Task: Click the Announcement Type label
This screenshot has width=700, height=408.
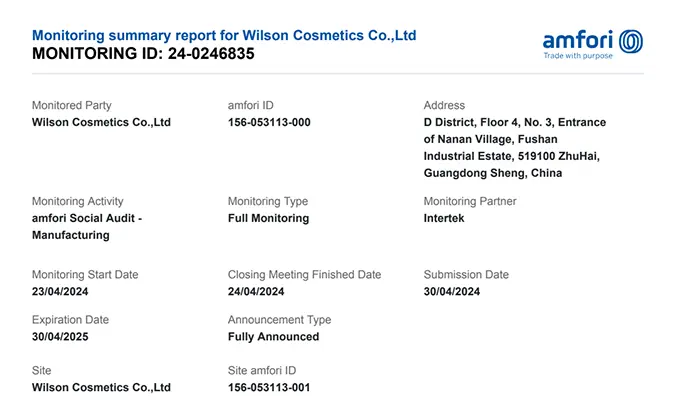Action: coord(279,320)
